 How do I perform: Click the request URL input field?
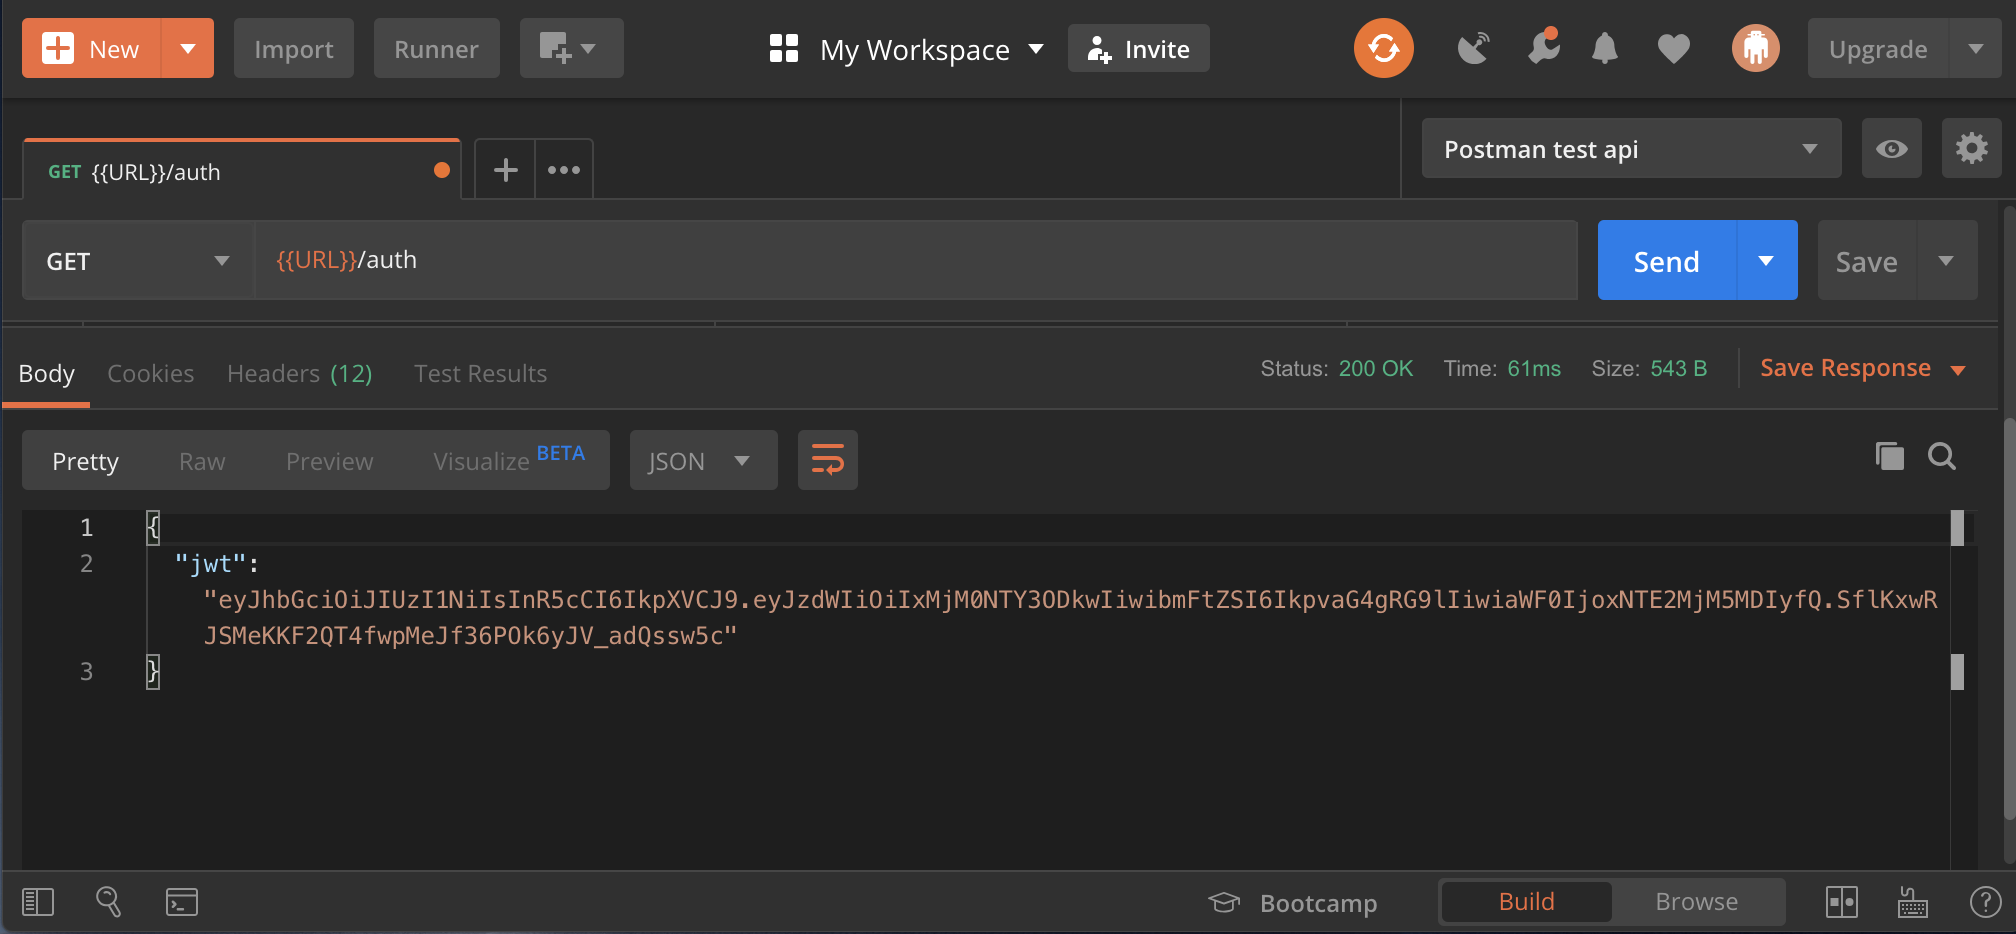[x=916, y=260]
